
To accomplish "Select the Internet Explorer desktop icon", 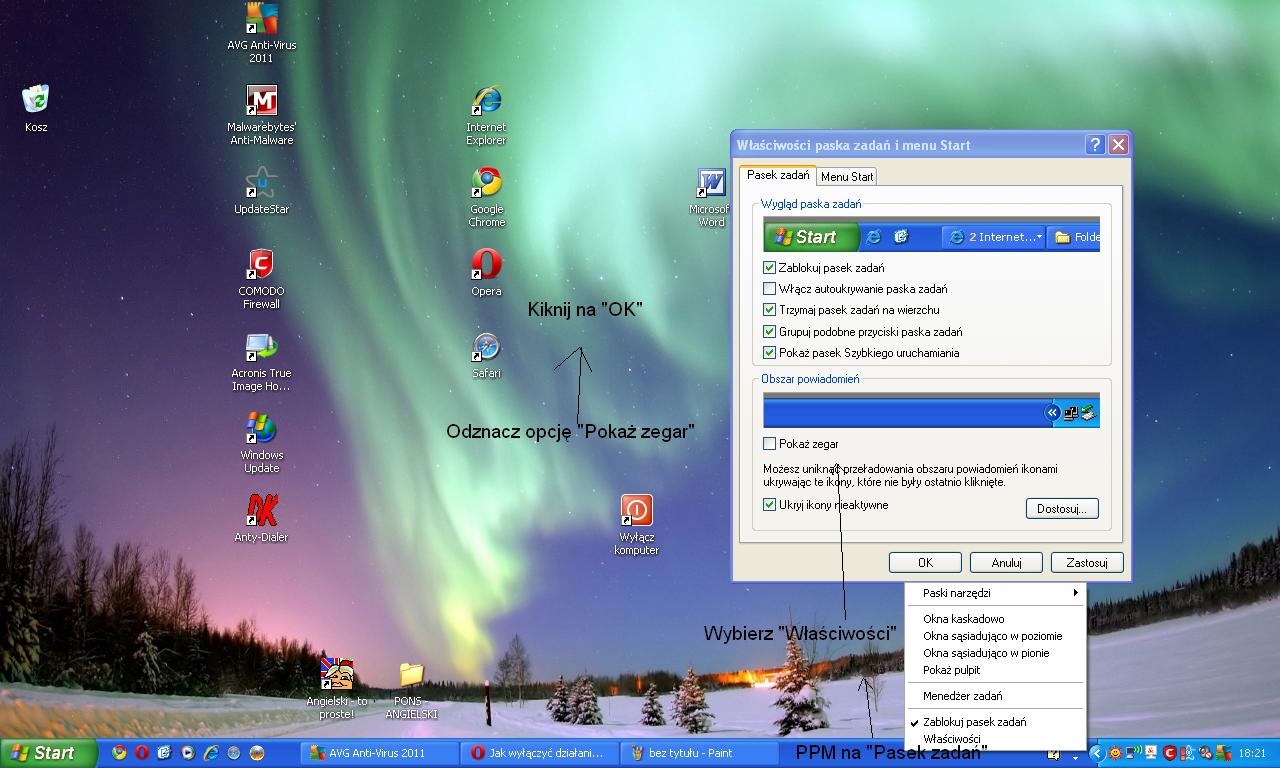I will [486, 115].
